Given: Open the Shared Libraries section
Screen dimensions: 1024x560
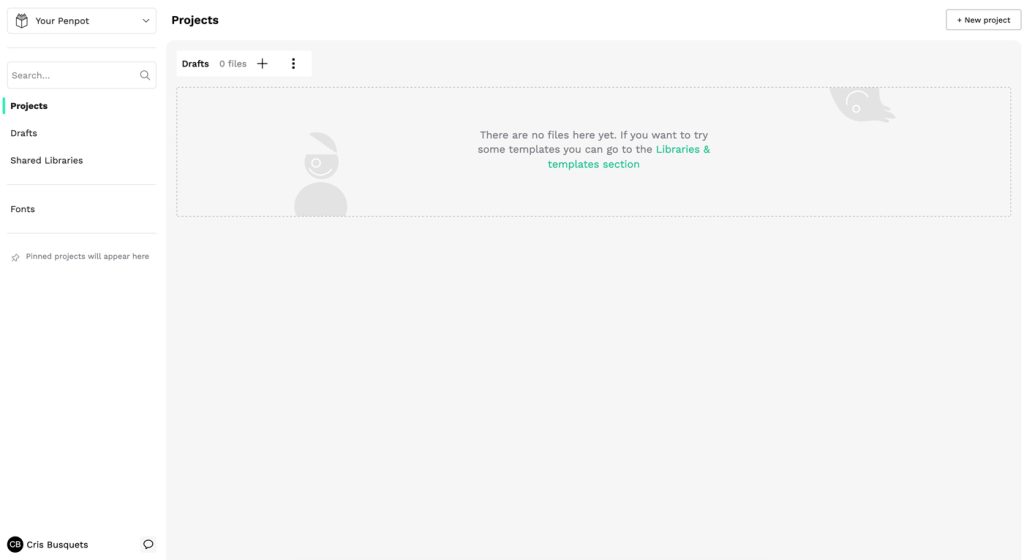Looking at the screenshot, I should [x=46, y=160].
